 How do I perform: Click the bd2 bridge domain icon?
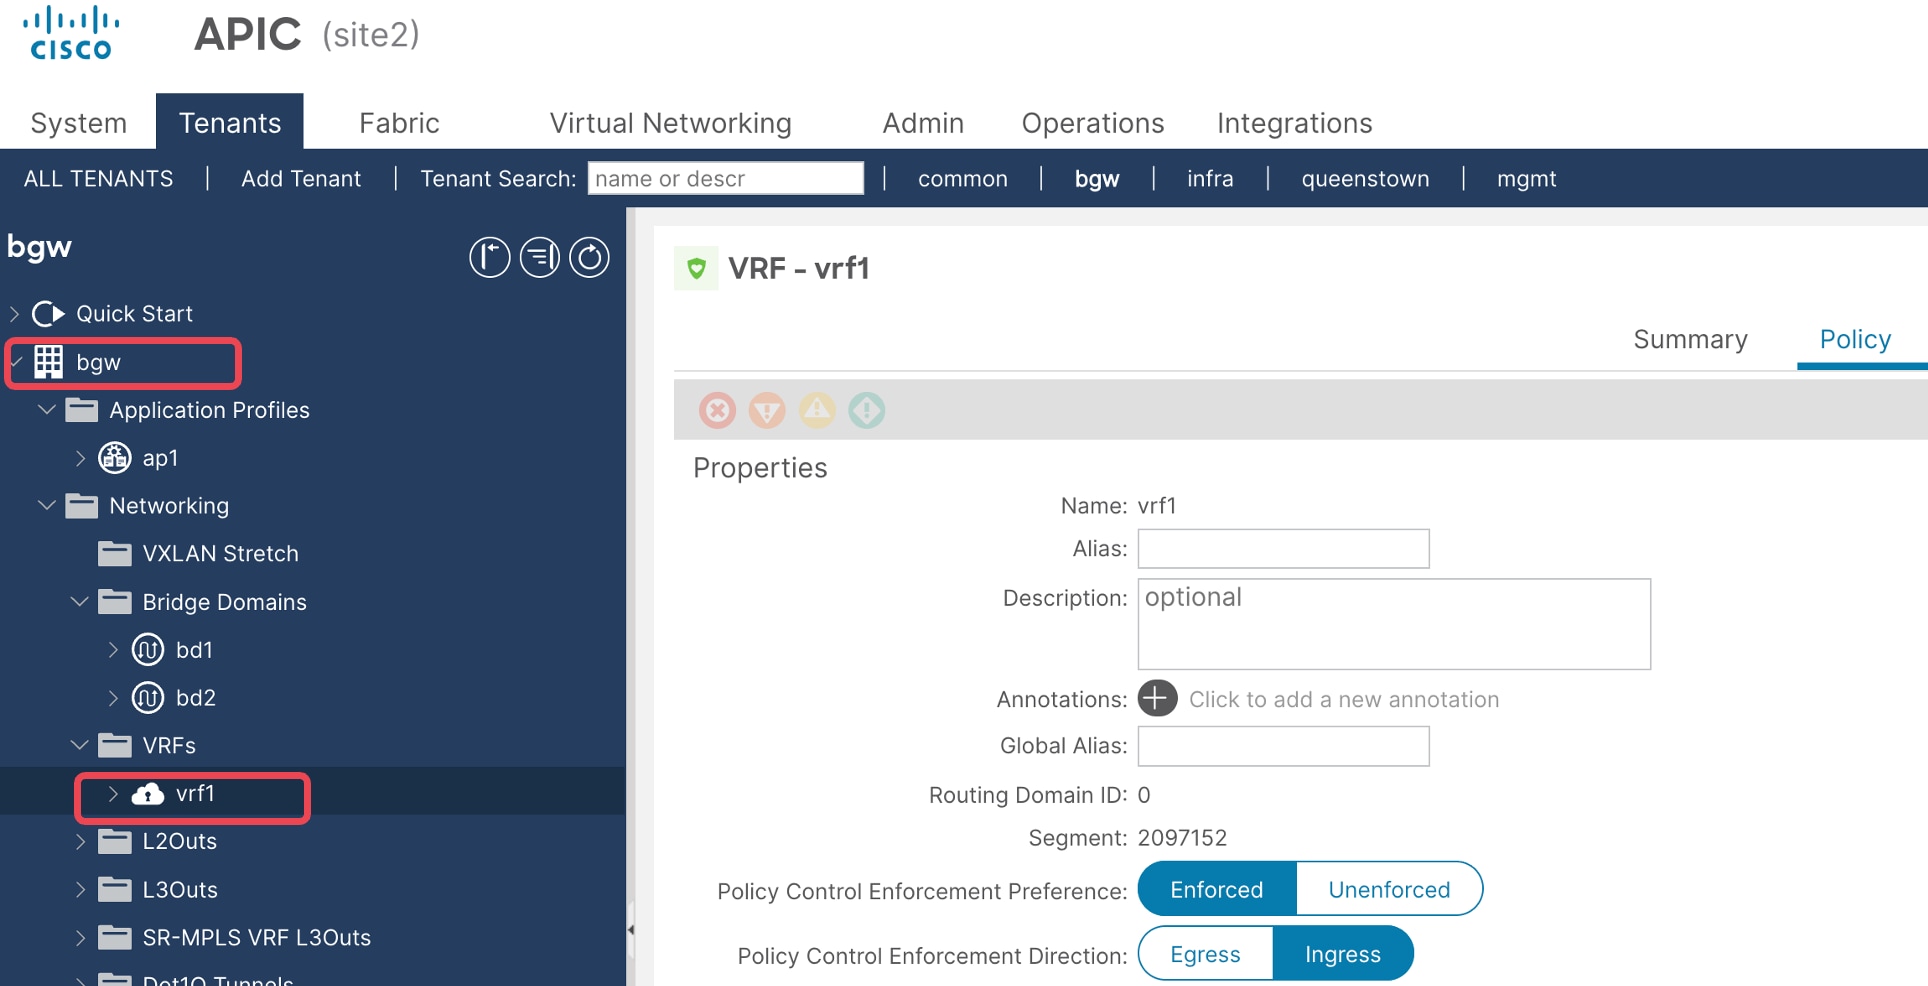tap(148, 698)
